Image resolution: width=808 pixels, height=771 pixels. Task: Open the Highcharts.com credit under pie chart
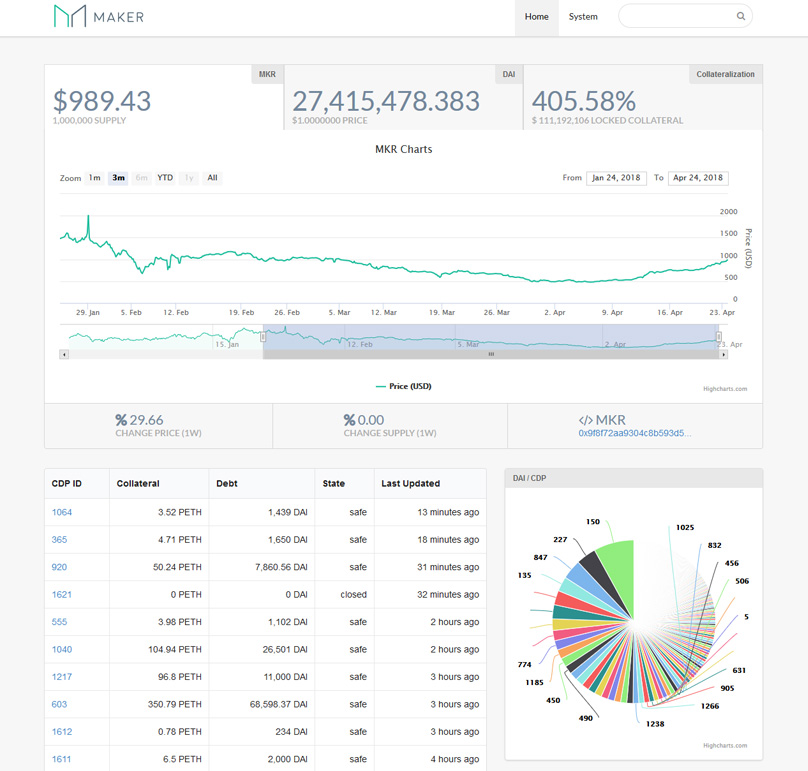point(725,745)
